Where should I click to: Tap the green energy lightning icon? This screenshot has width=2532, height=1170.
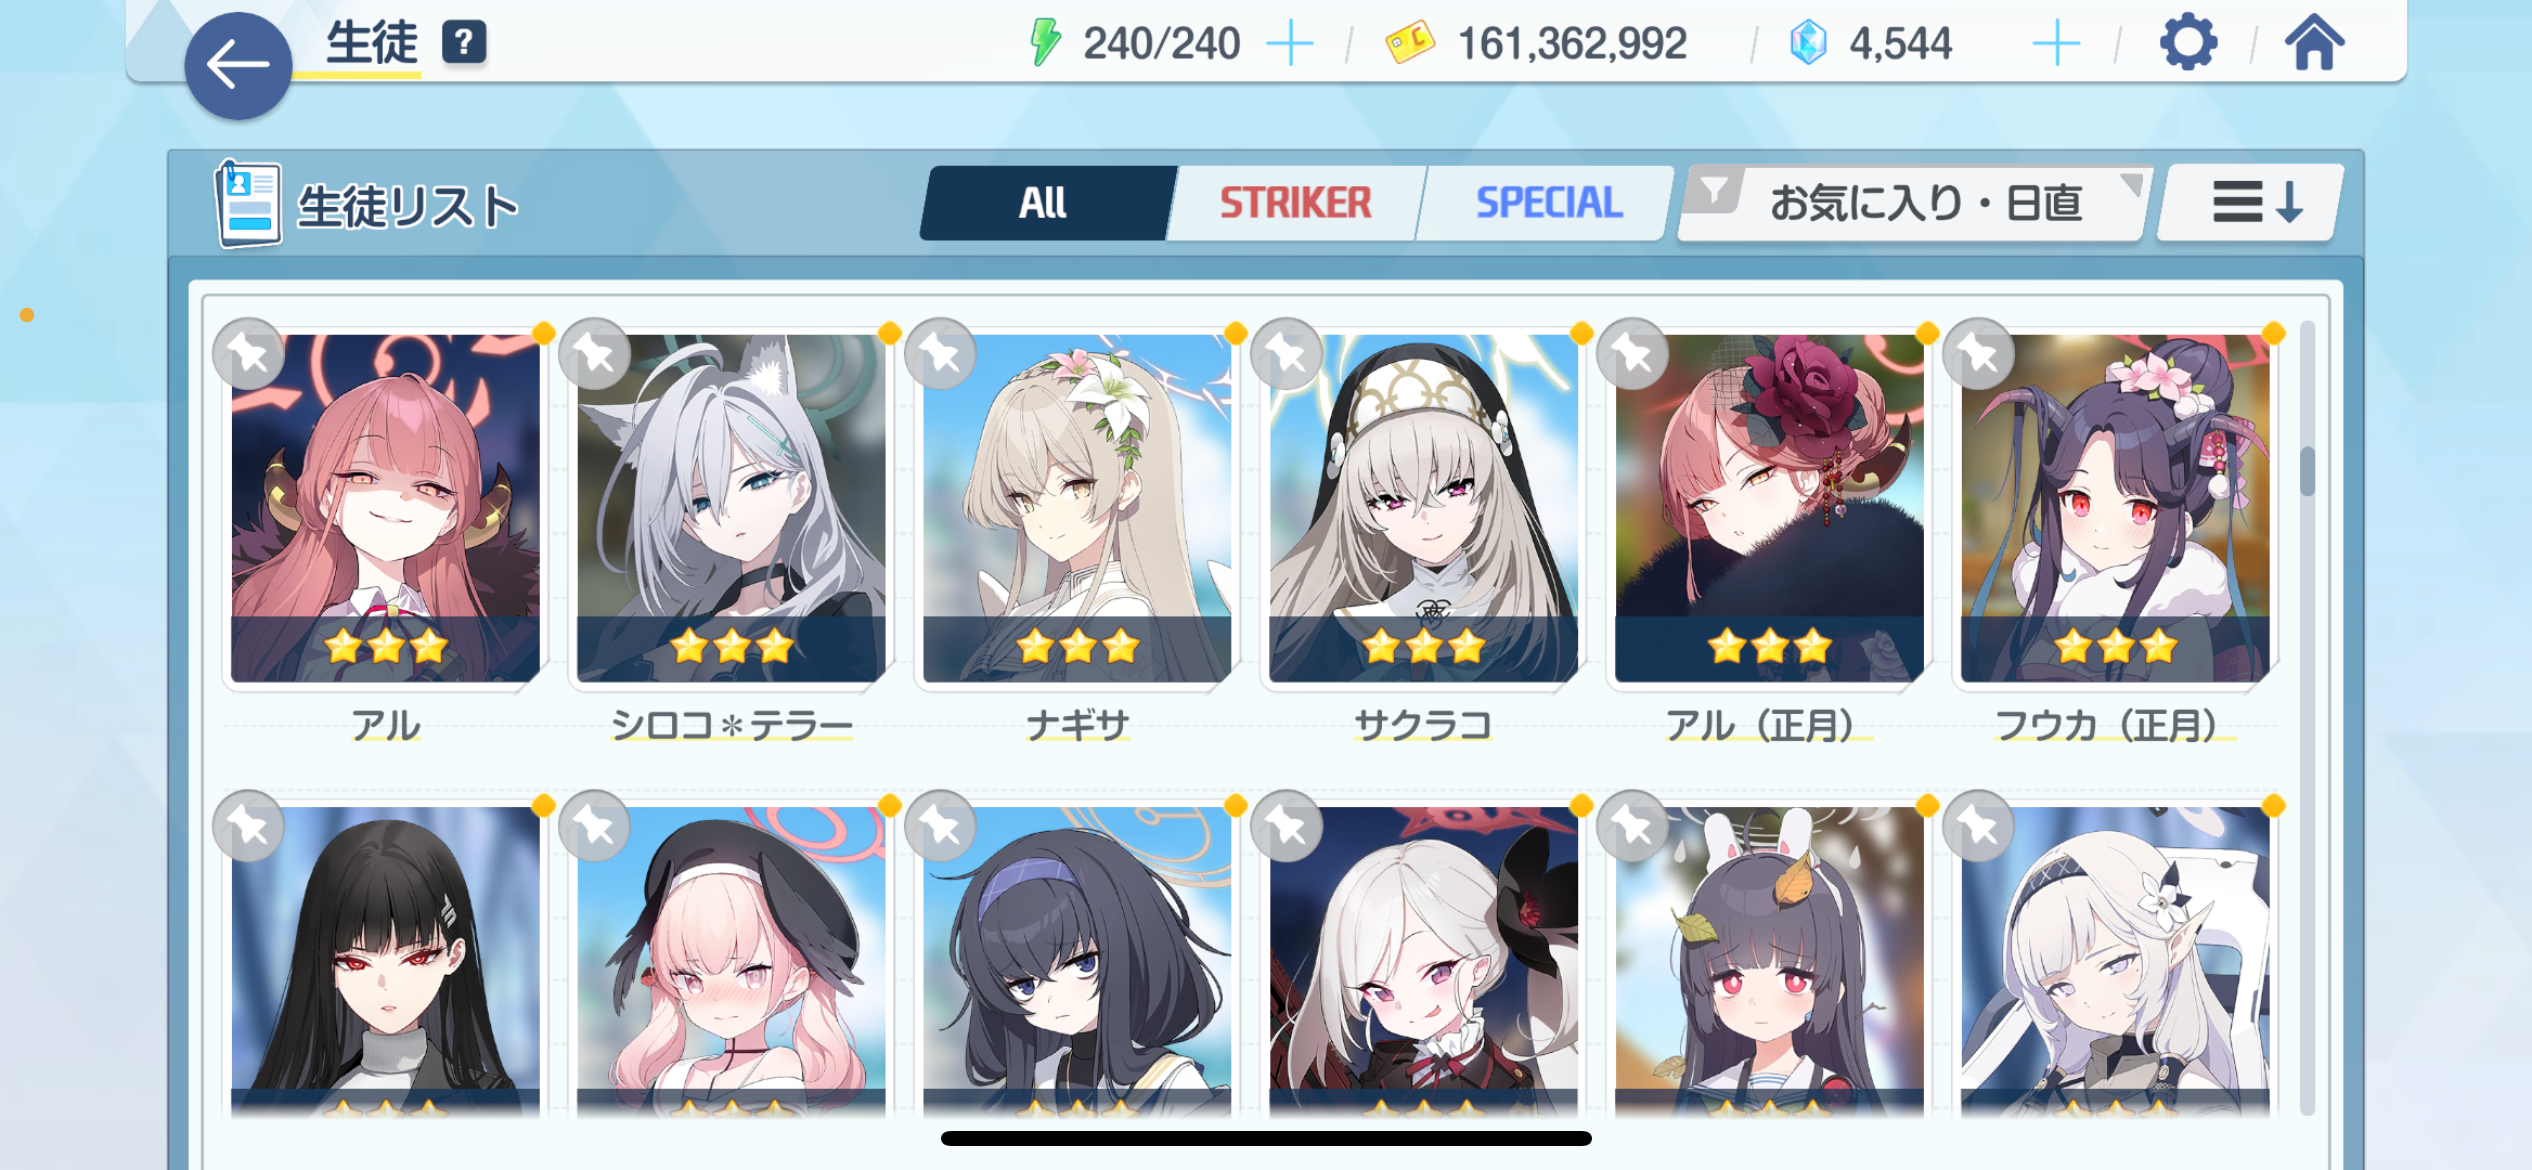[x=1045, y=43]
